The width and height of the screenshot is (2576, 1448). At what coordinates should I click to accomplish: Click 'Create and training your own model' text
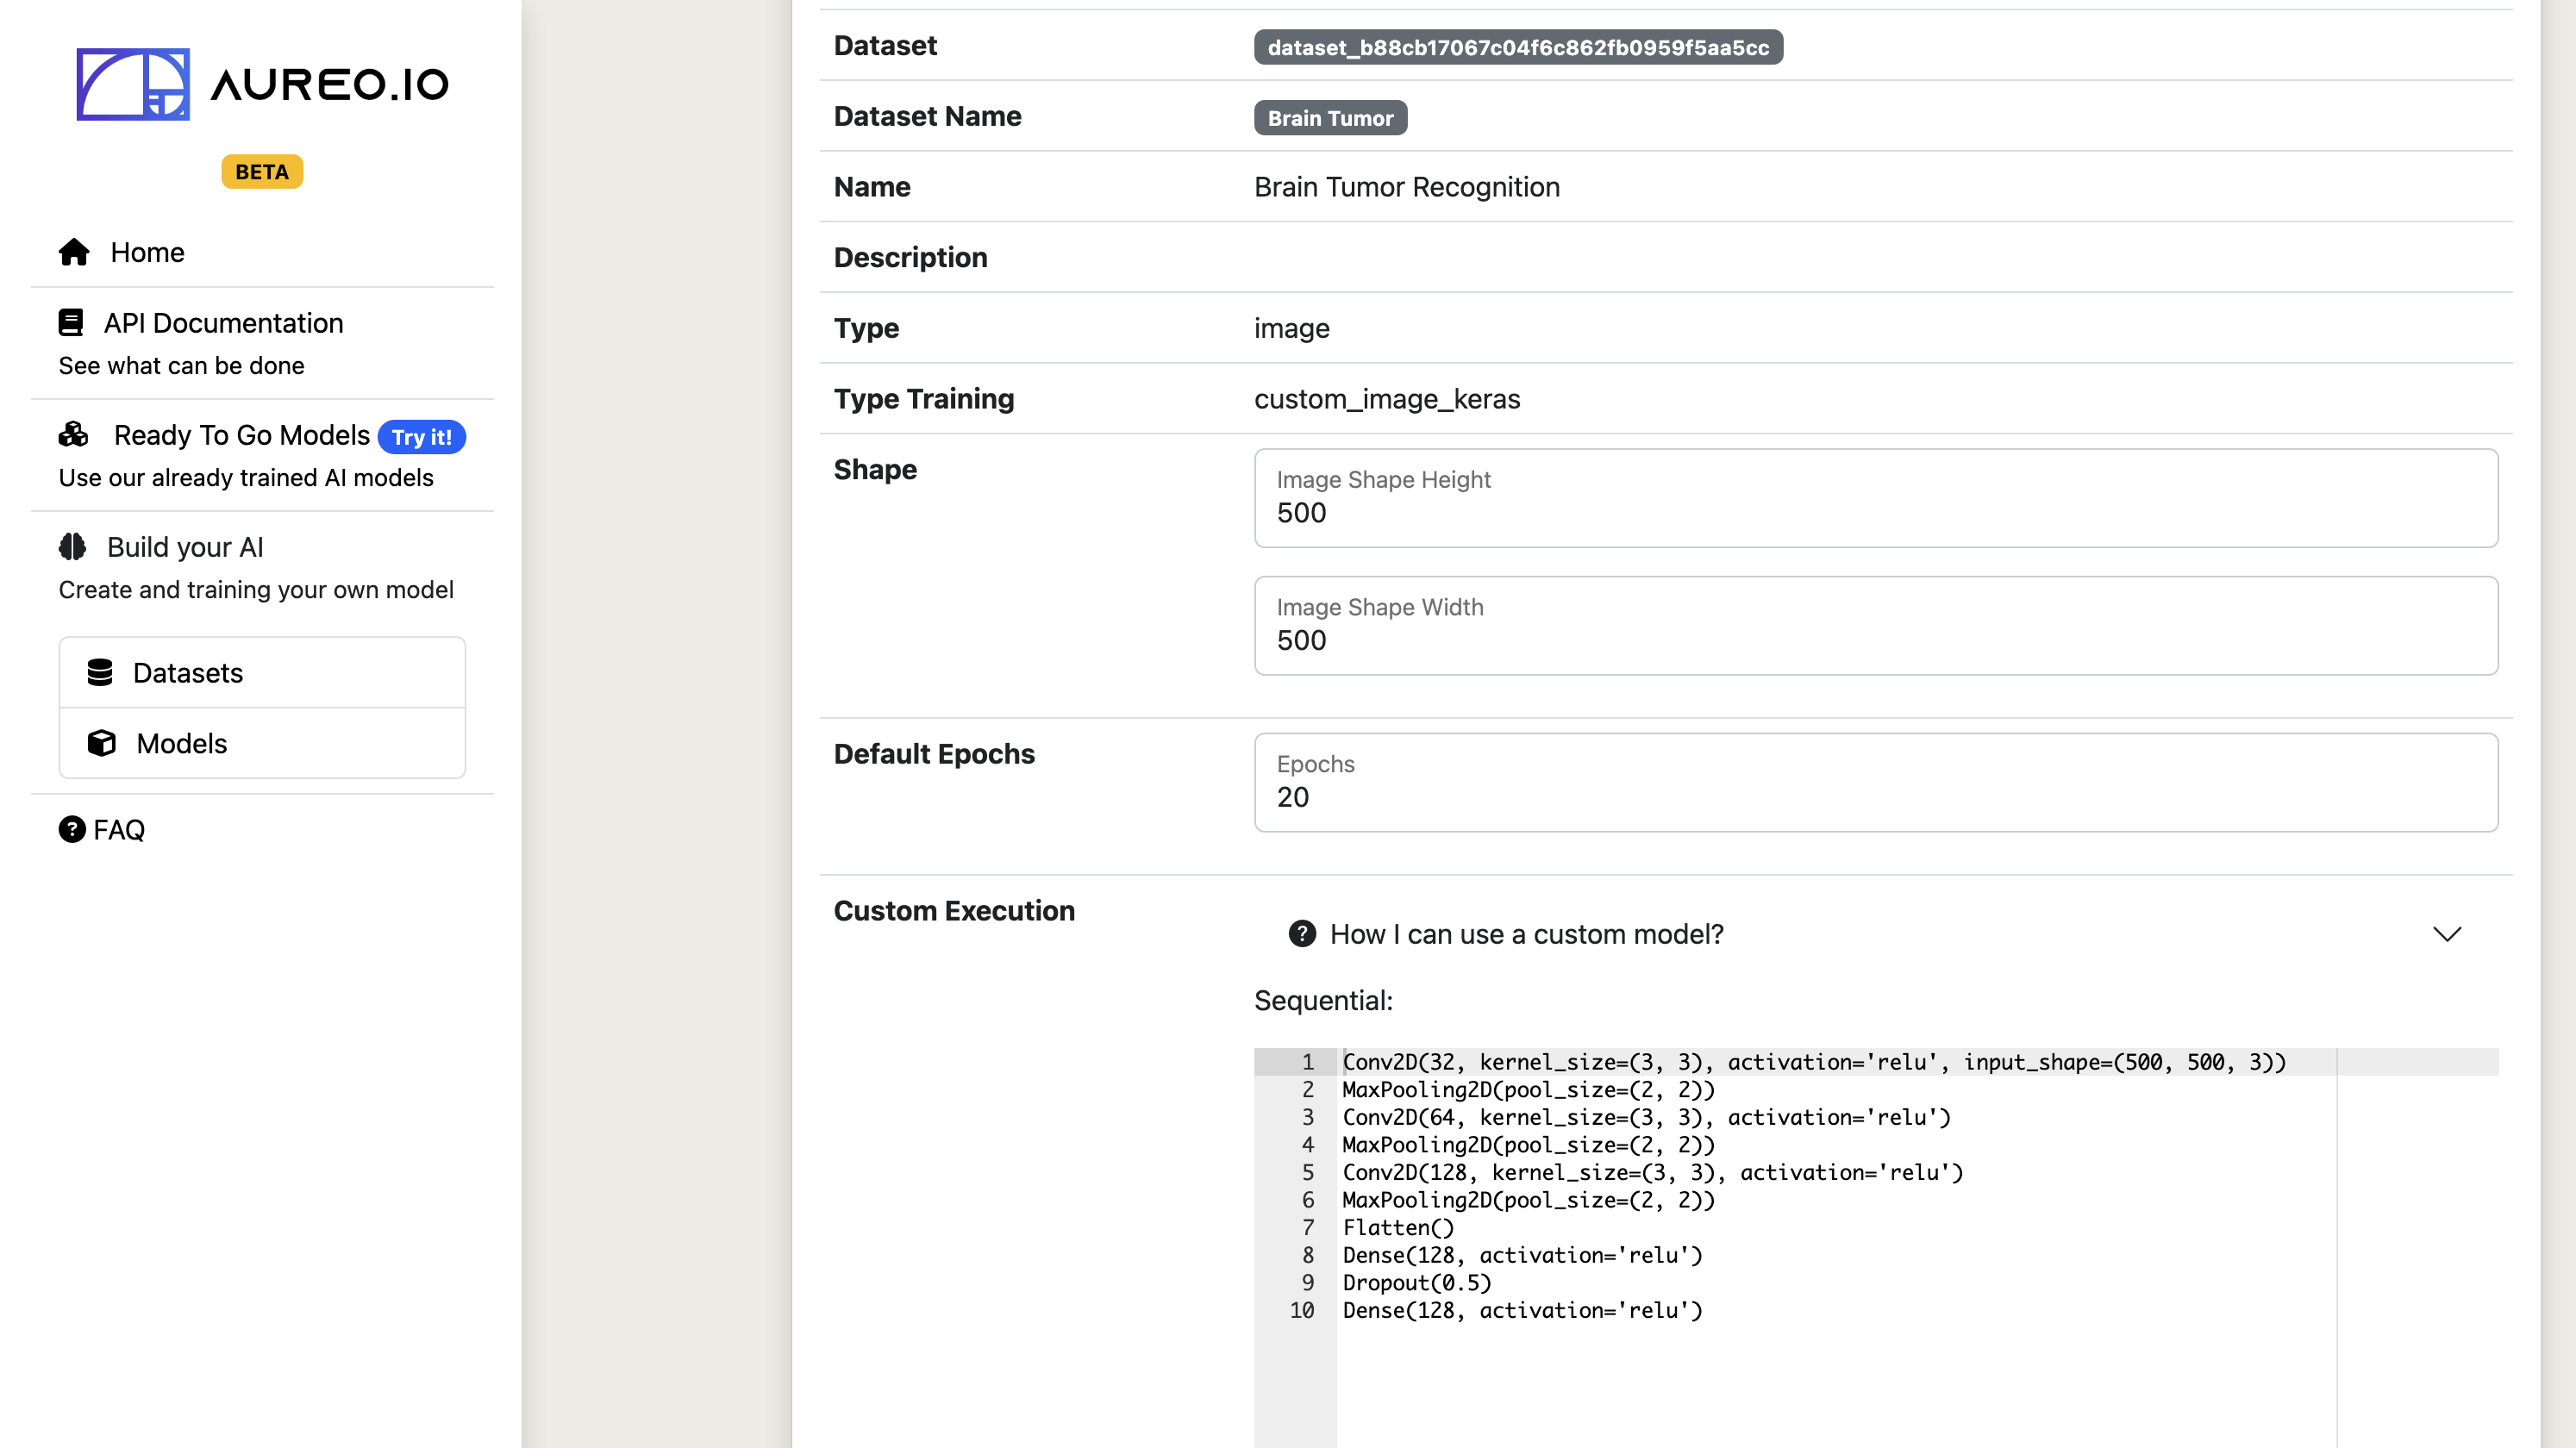click(256, 589)
